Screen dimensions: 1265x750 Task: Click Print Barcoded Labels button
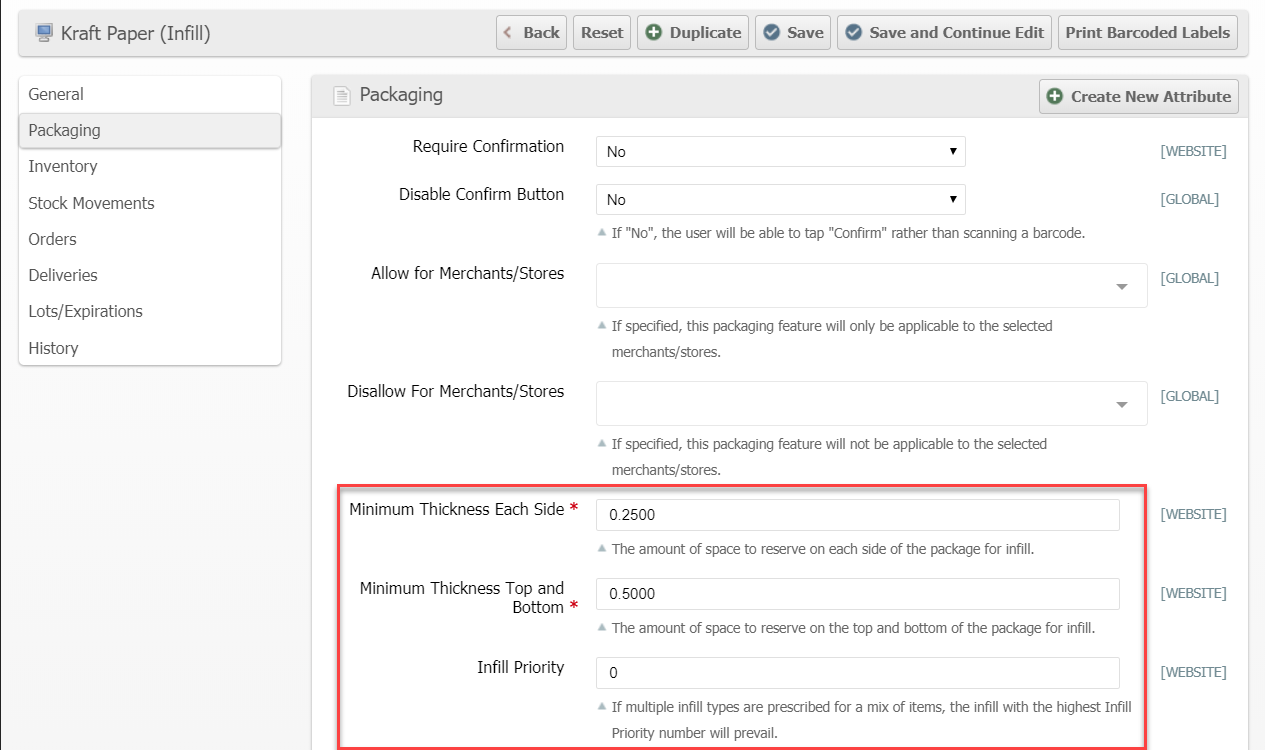1148,32
